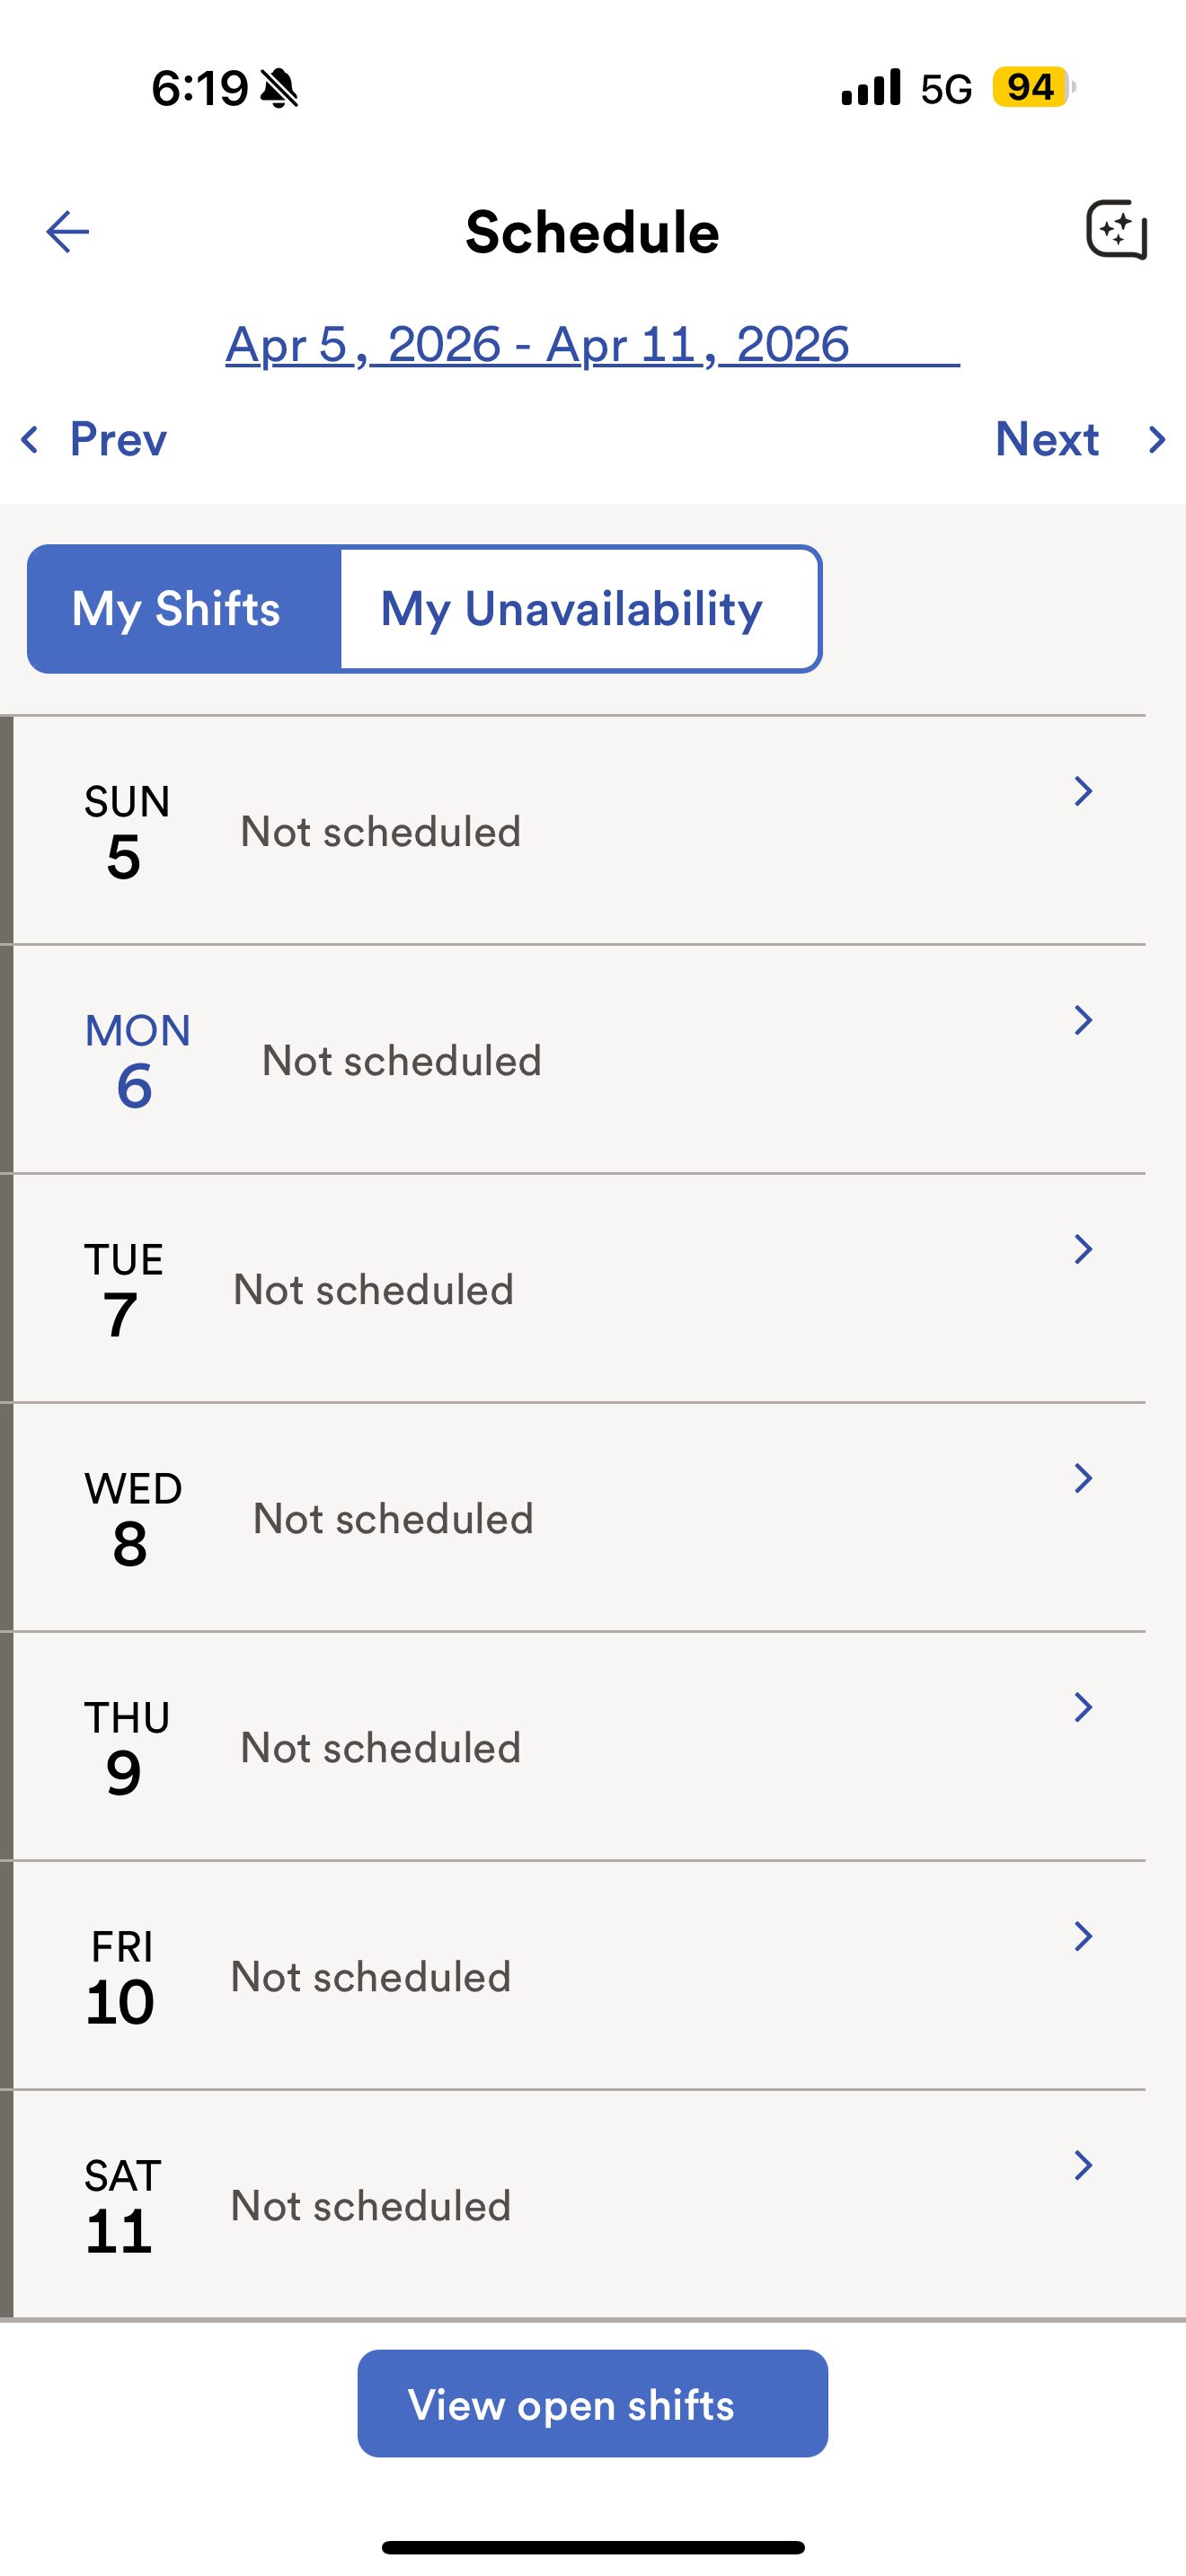1186x2576 pixels.
Task: Go to previous week with Prev
Action: (117, 439)
